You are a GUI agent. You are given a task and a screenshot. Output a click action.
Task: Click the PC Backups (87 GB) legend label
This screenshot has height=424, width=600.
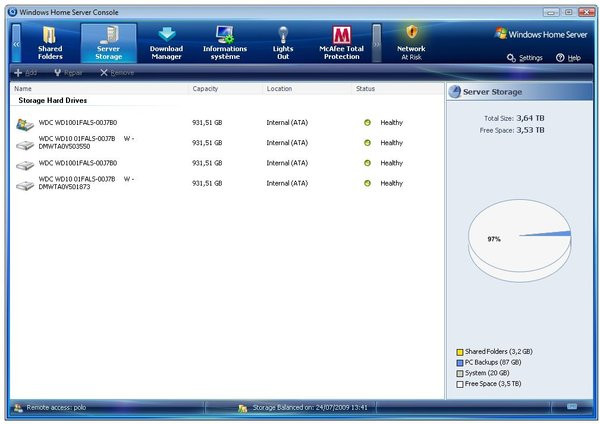click(x=493, y=362)
